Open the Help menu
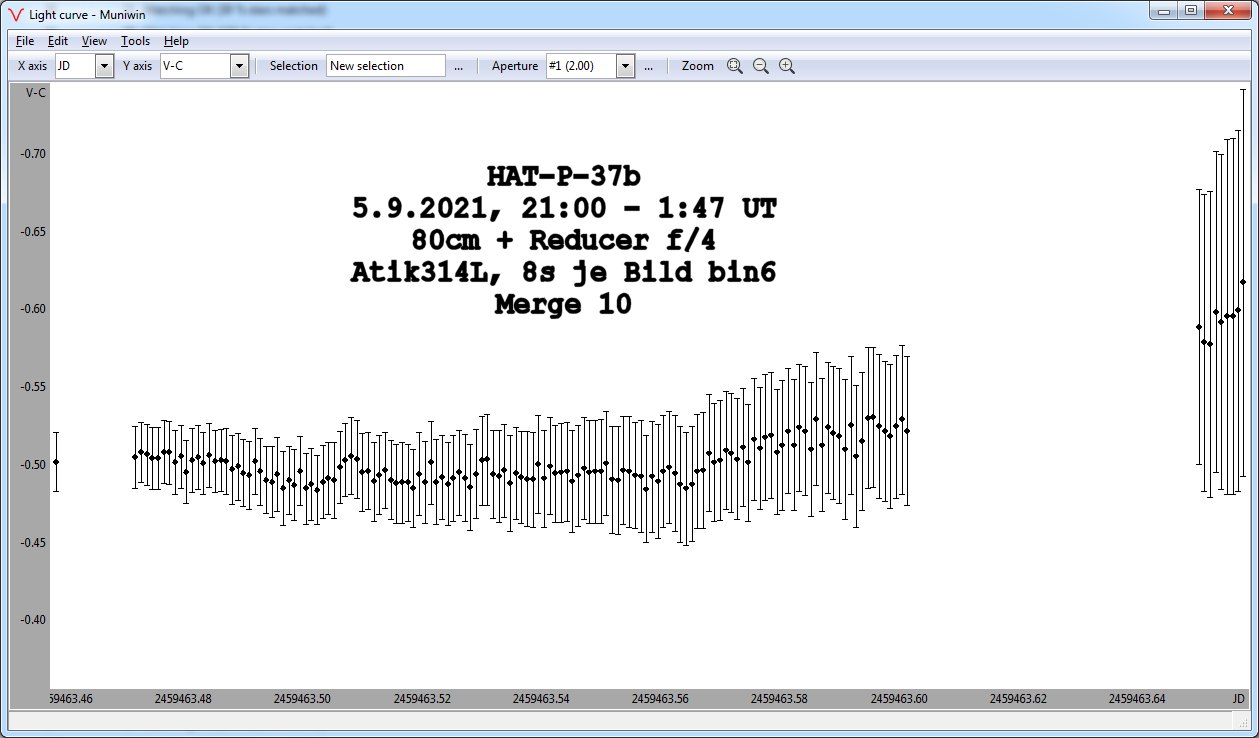The height and width of the screenshot is (738, 1259). point(176,41)
